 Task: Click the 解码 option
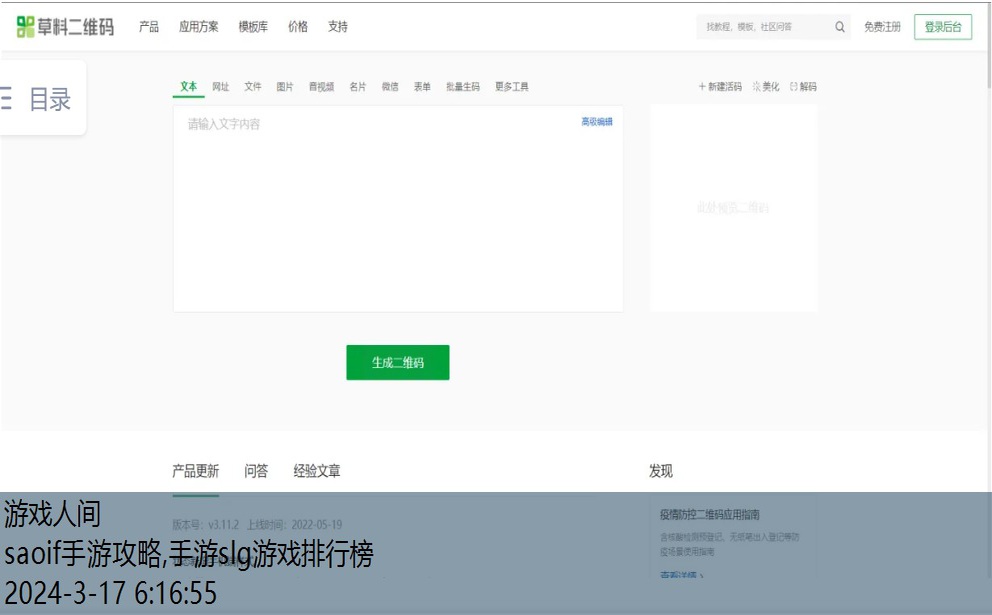tap(803, 87)
